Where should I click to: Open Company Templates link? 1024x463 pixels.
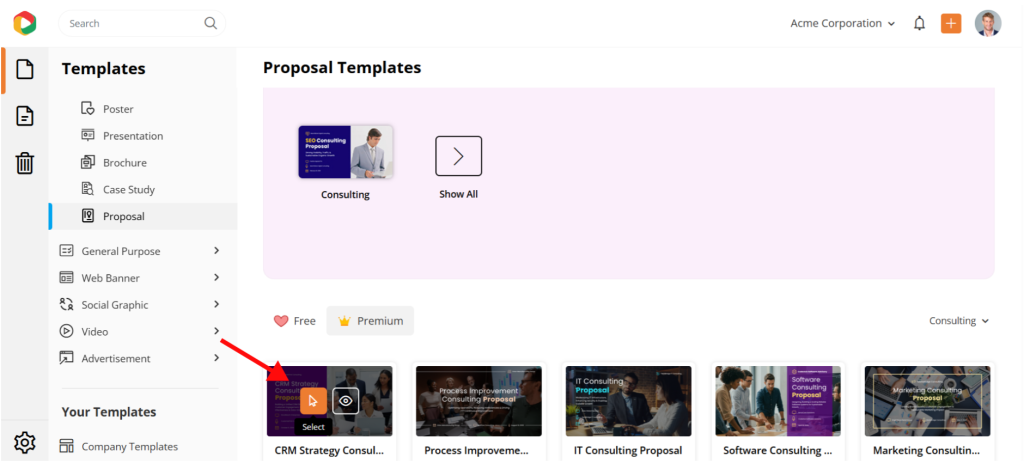tap(129, 447)
